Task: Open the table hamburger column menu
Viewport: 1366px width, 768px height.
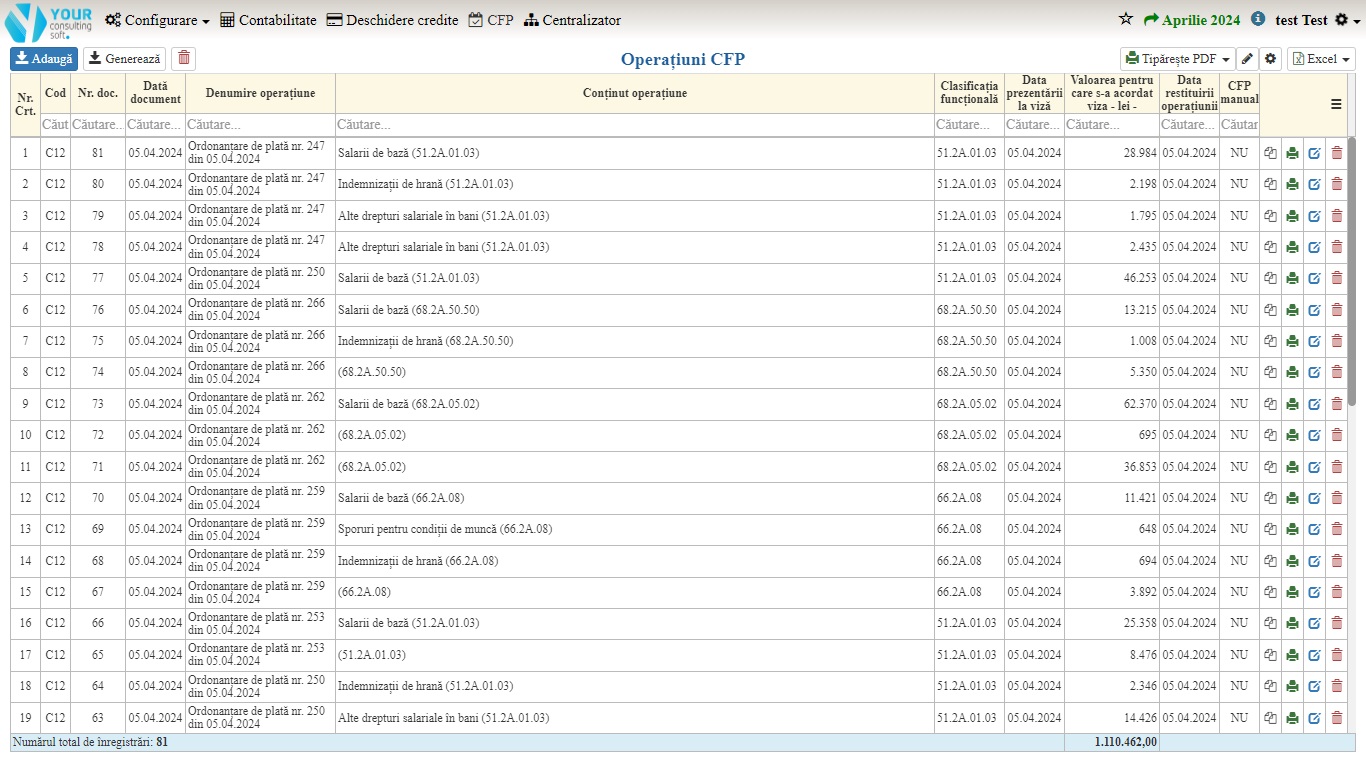Action: click(x=1335, y=103)
